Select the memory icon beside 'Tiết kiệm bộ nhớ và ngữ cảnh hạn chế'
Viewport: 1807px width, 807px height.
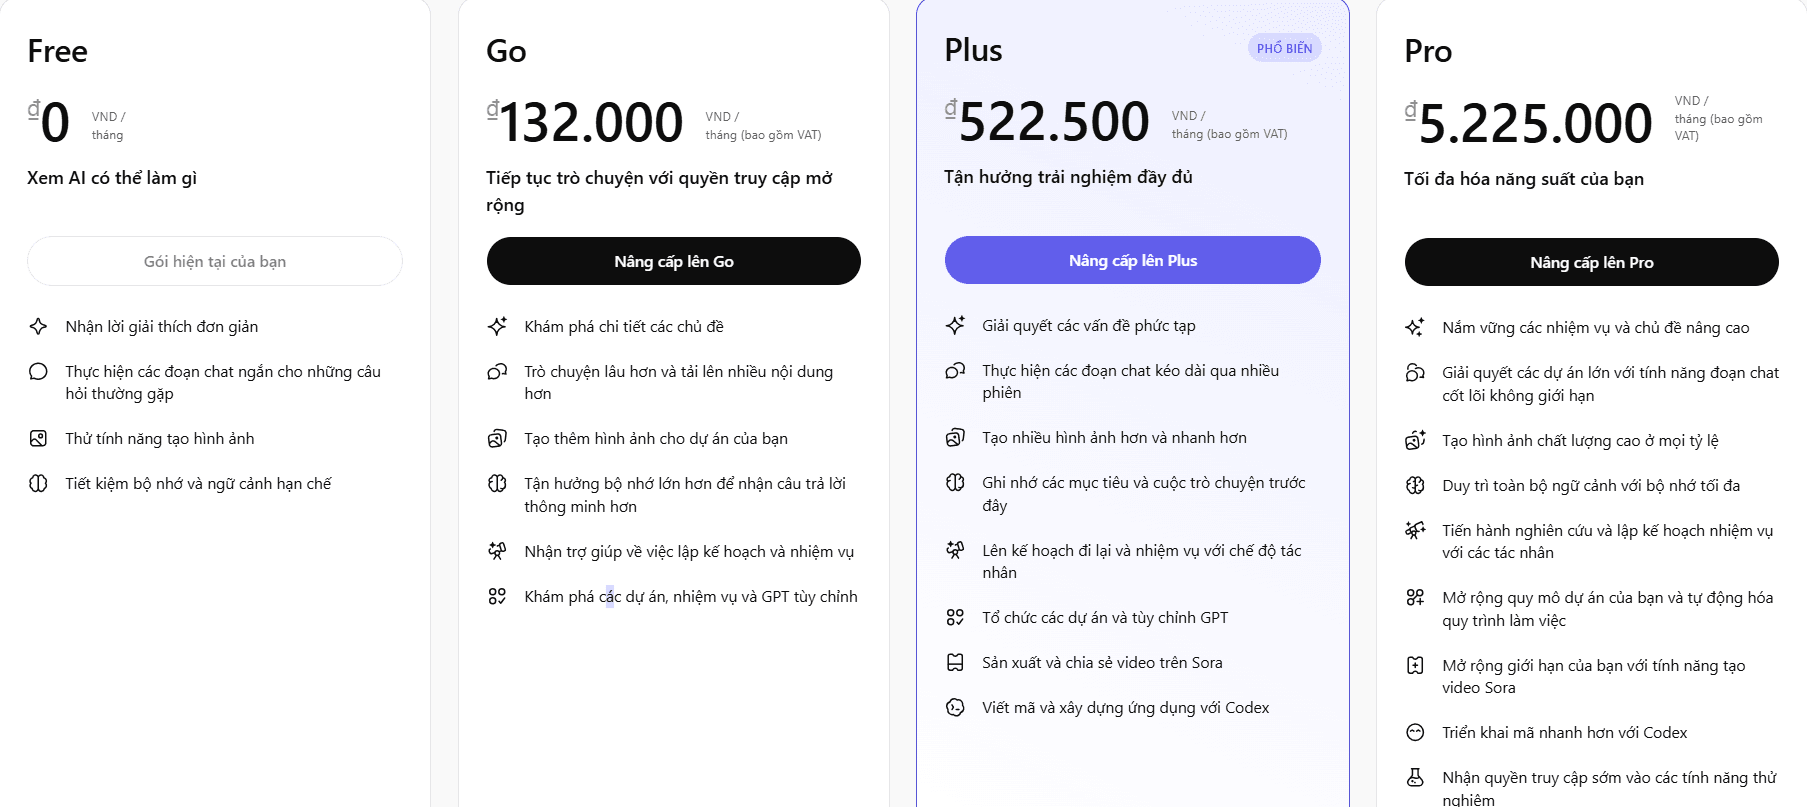coord(39,483)
